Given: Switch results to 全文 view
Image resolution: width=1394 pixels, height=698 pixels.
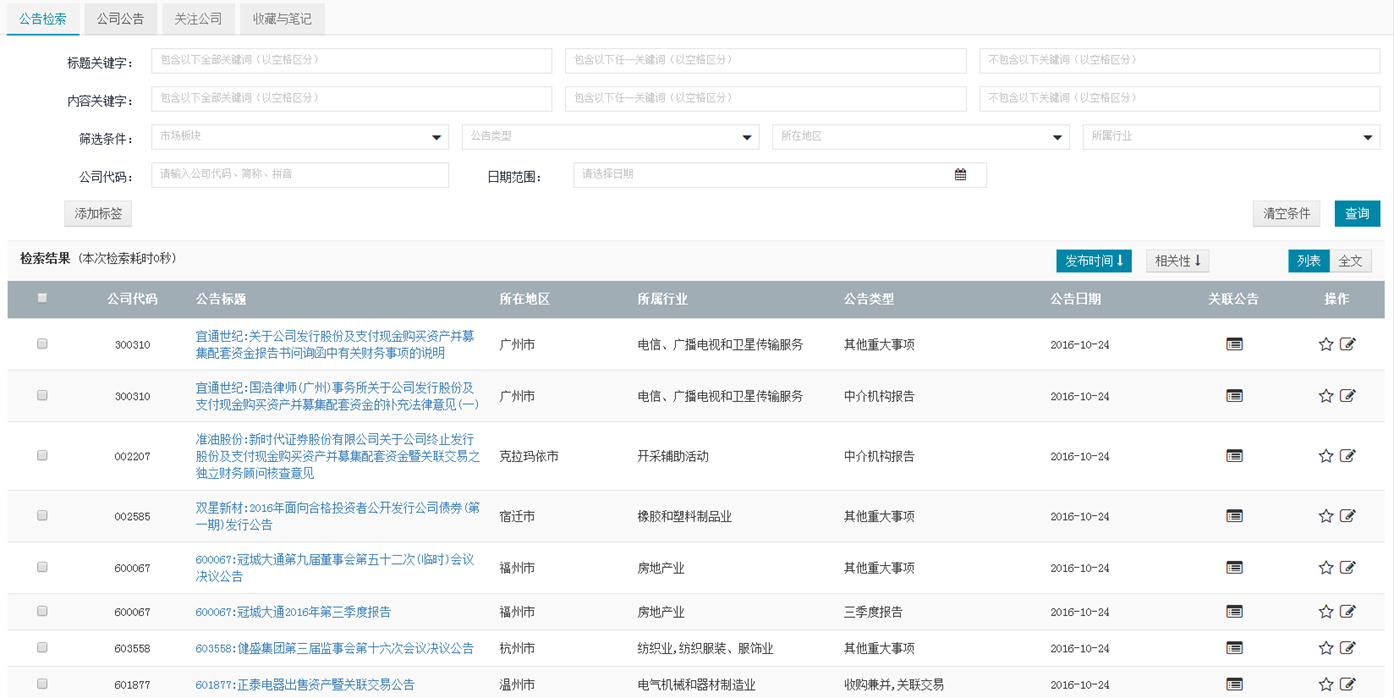Looking at the screenshot, I should (x=1350, y=261).
